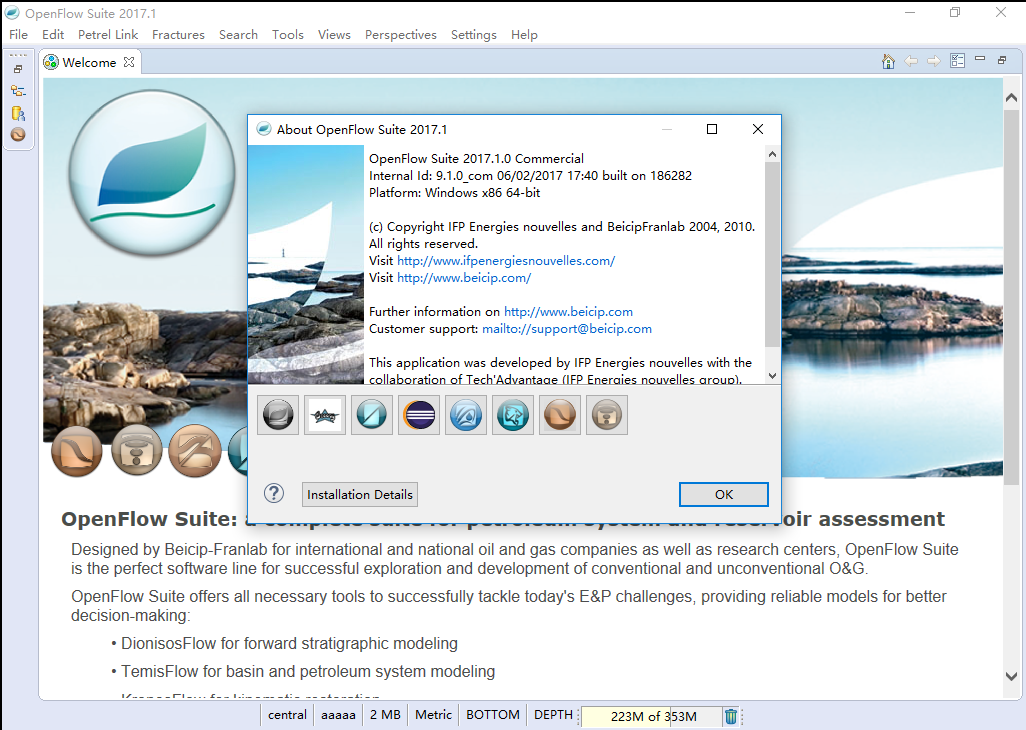Image resolution: width=1026 pixels, height=730 pixels.
Task: Click the support@beicip.com mailto link
Action: pyautogui.click(x=567, y=328)
